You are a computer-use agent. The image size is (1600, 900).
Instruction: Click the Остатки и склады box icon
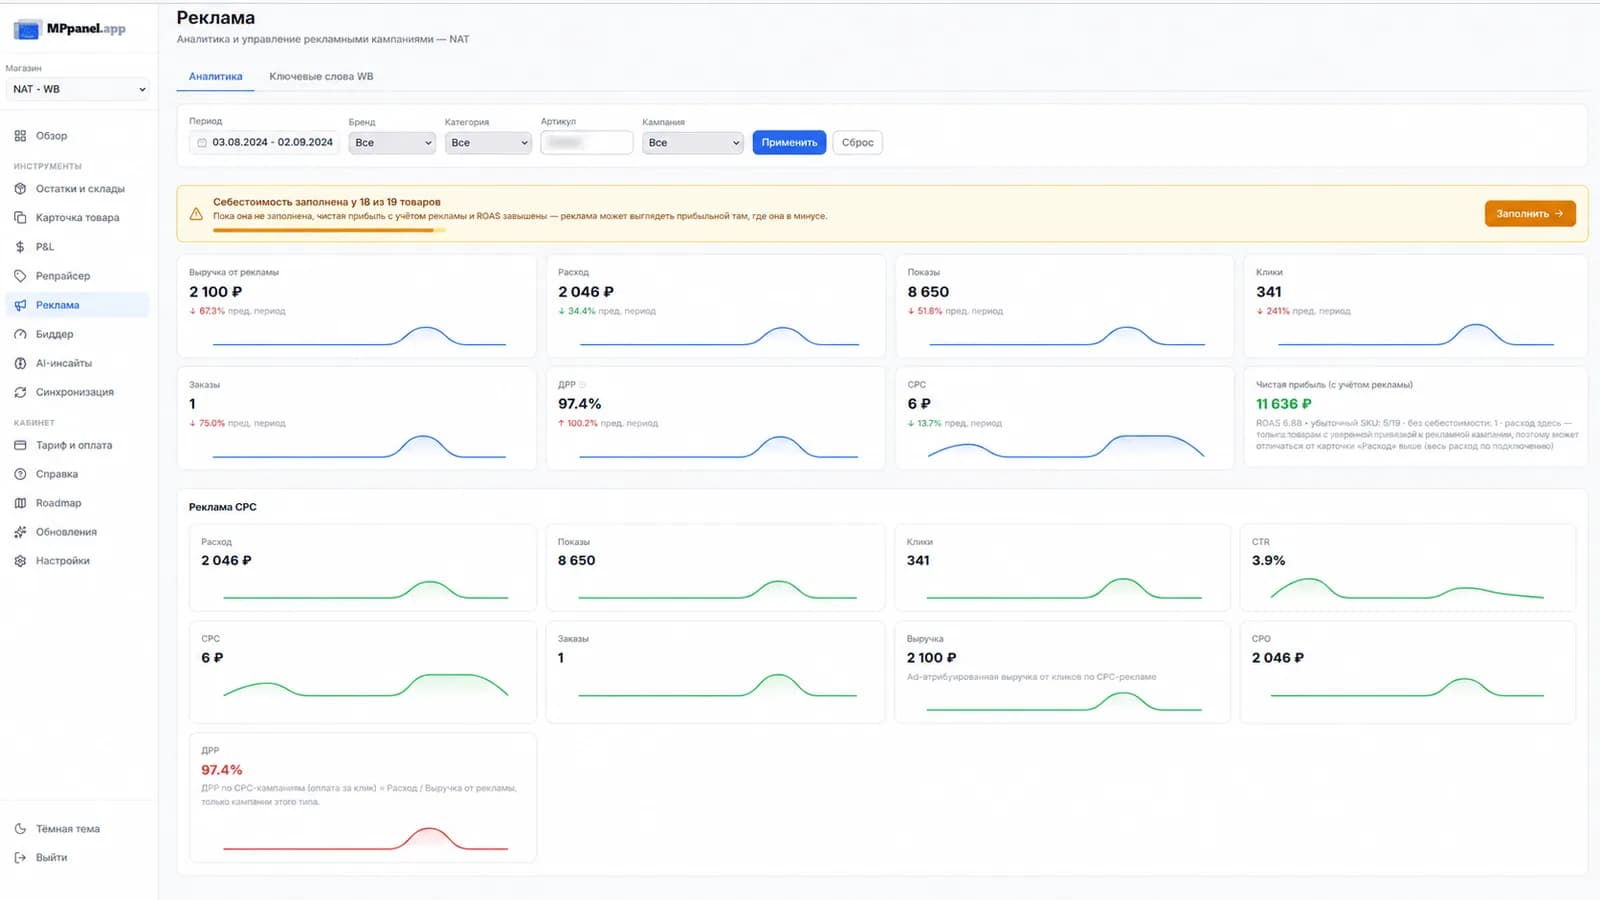click(20, 189)
